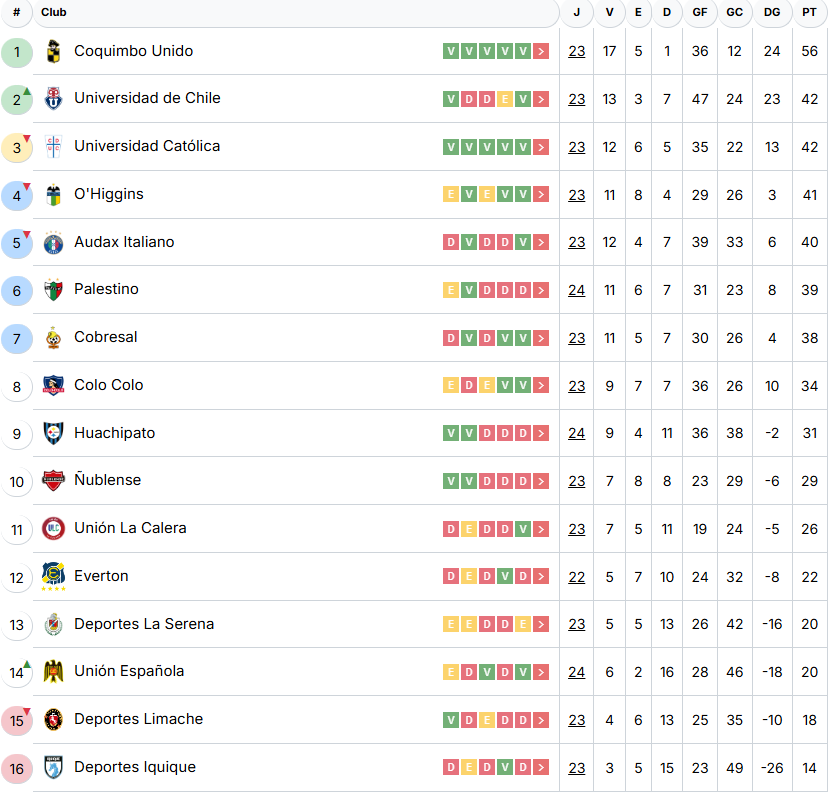Click the Colo Colo club crest
The width and height of the screenshot is (835, 798).
click(53, 386)
